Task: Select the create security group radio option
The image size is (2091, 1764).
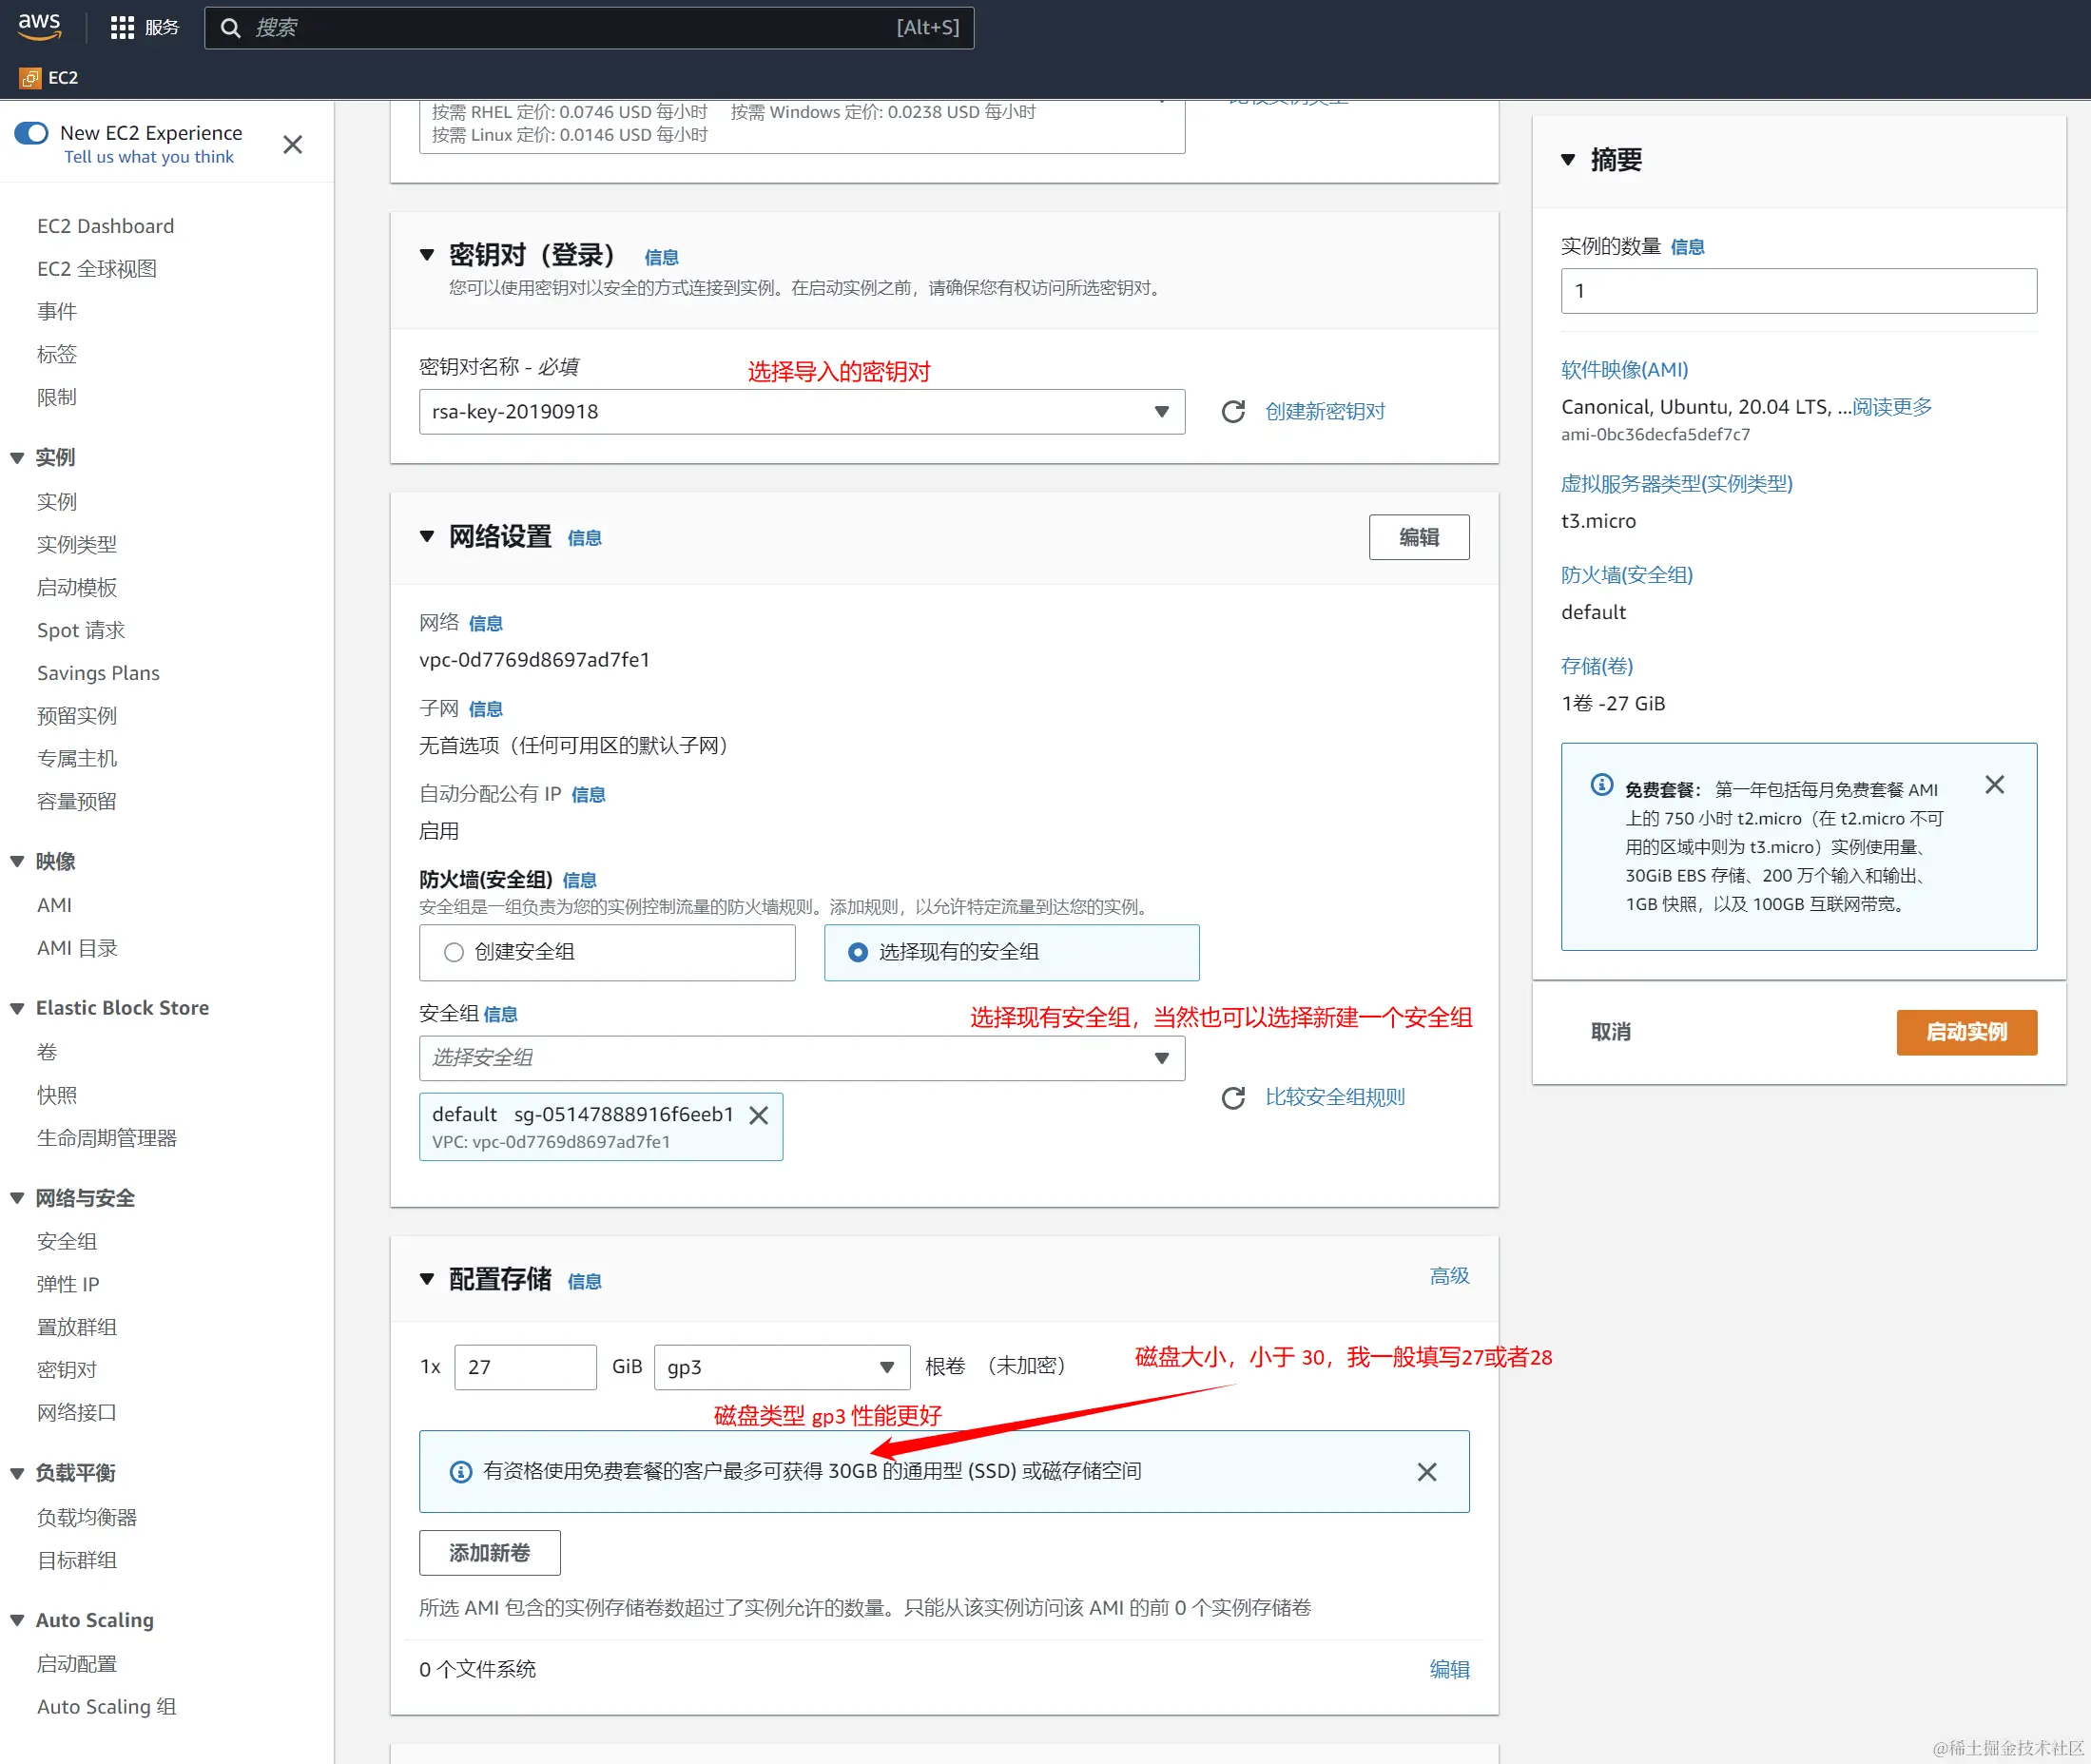Action: (x=454, y=952)
